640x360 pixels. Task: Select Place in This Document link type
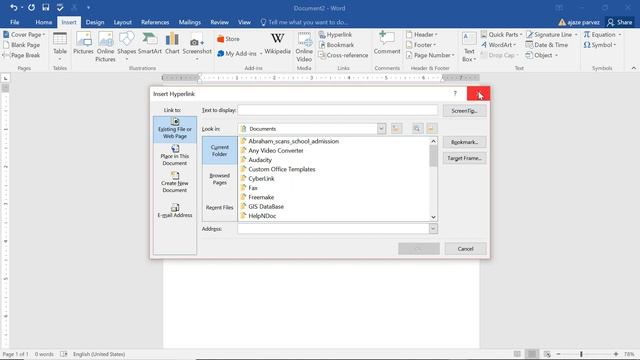point(175,156)
